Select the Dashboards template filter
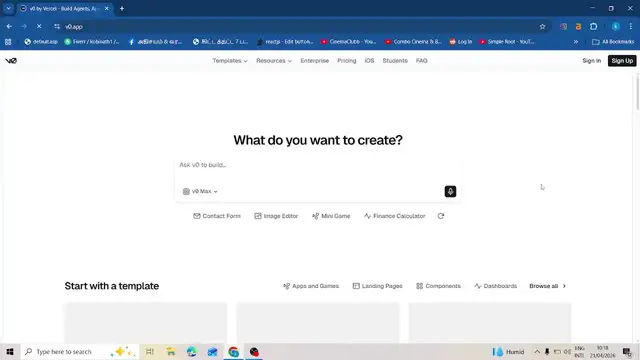640x360 pixels. (x=496, y=286)
